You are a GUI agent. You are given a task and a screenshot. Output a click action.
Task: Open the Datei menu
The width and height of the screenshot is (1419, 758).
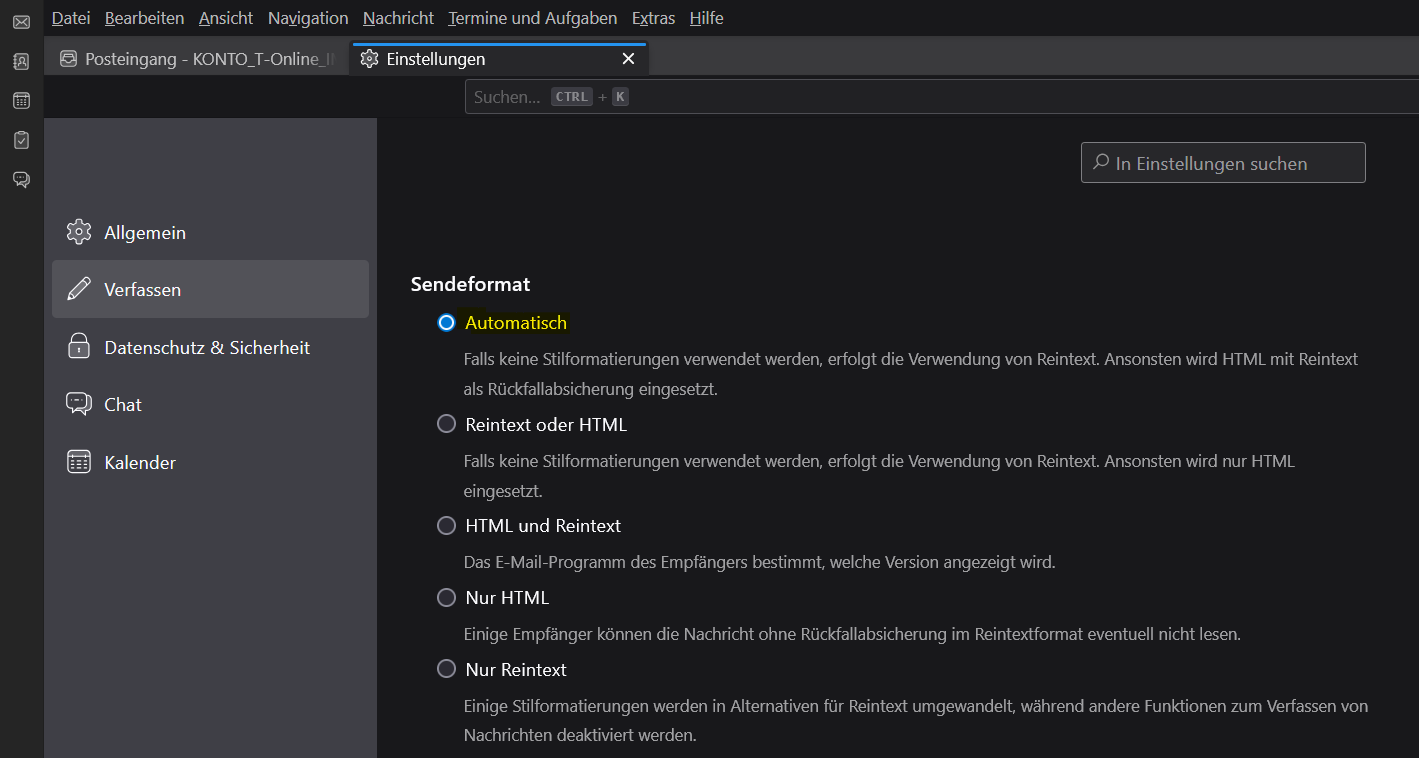(x=70, y=18)
